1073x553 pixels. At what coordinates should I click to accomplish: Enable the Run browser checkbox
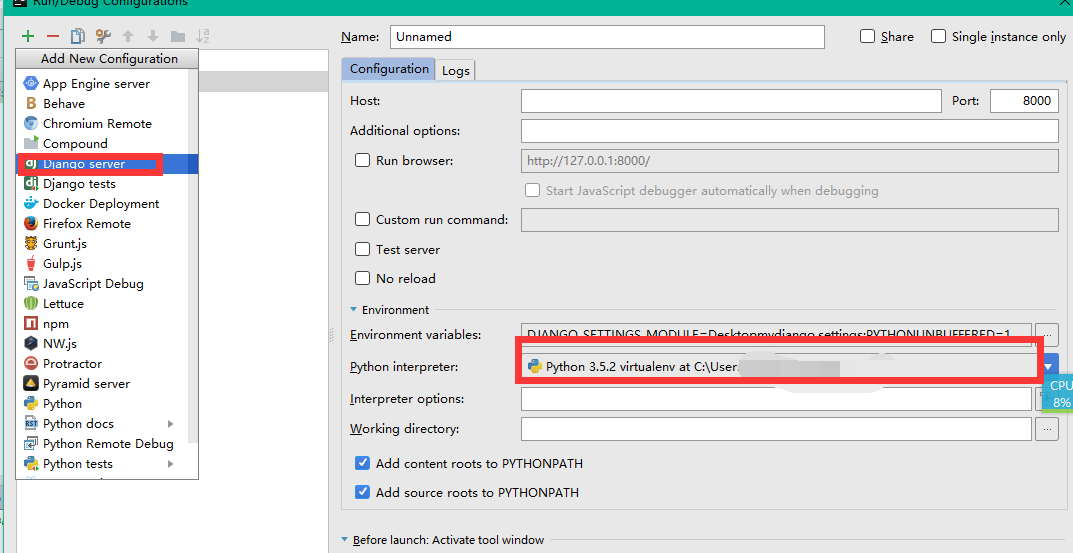362,161
